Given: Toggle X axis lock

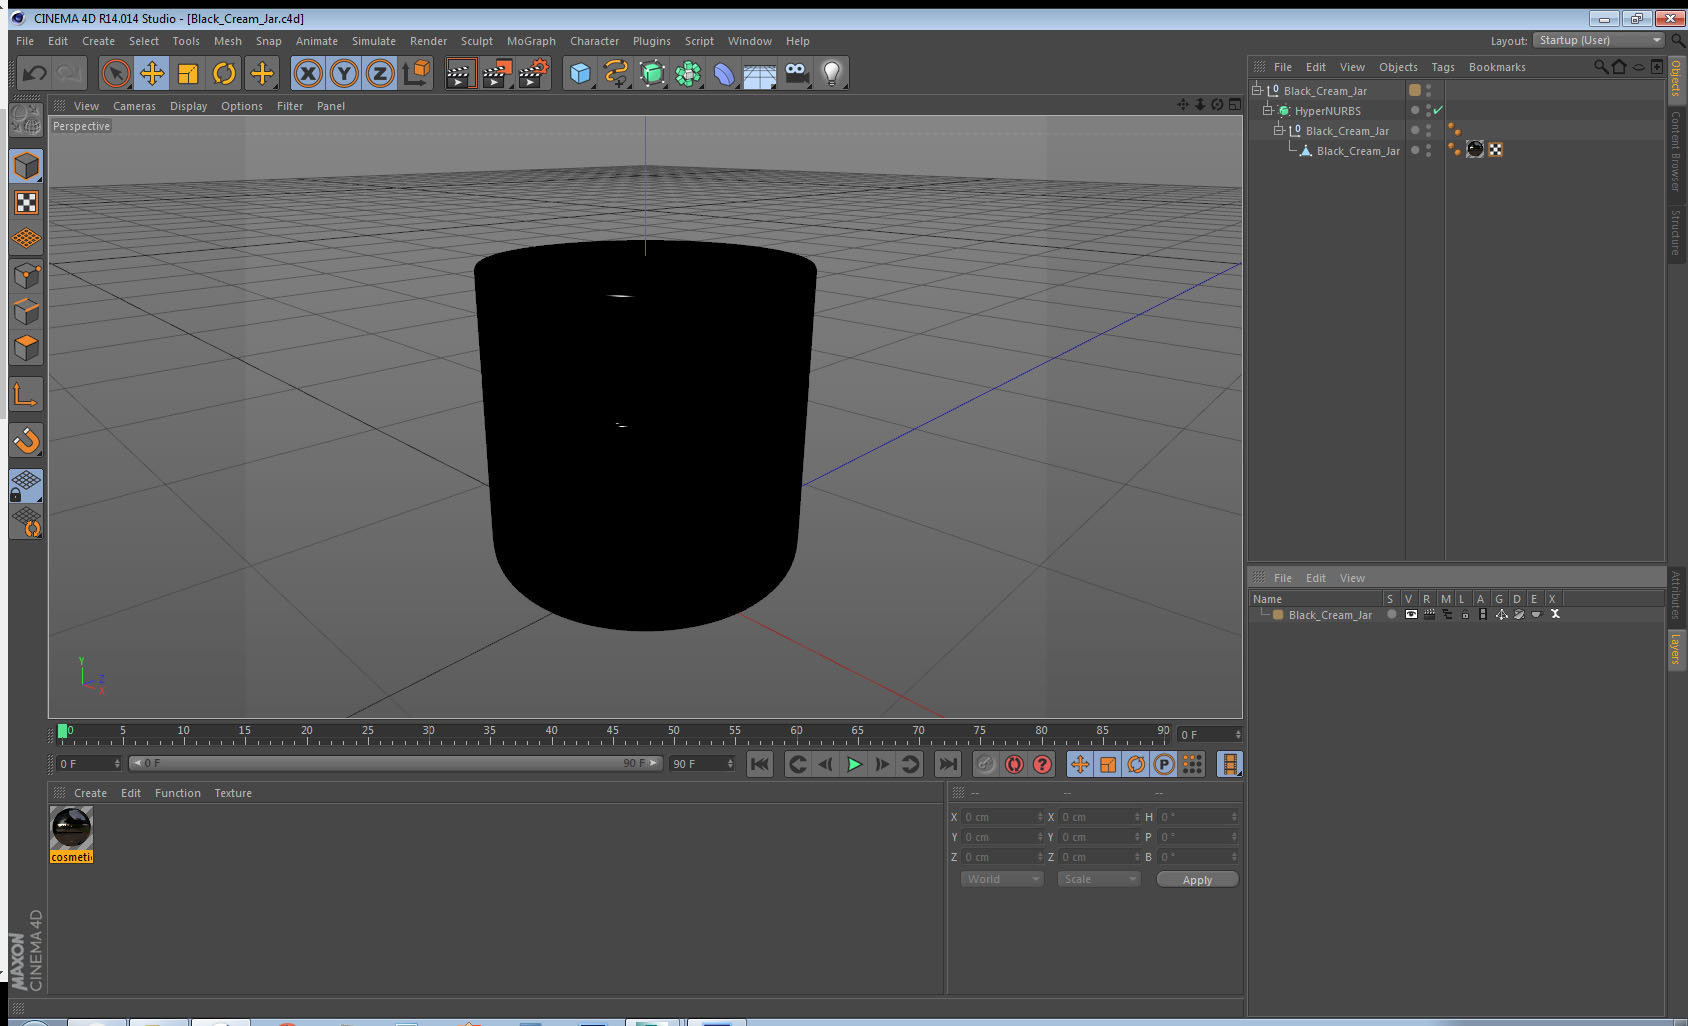Looking at the screenshot, I should pyautogui.click(x=308, y=73).
